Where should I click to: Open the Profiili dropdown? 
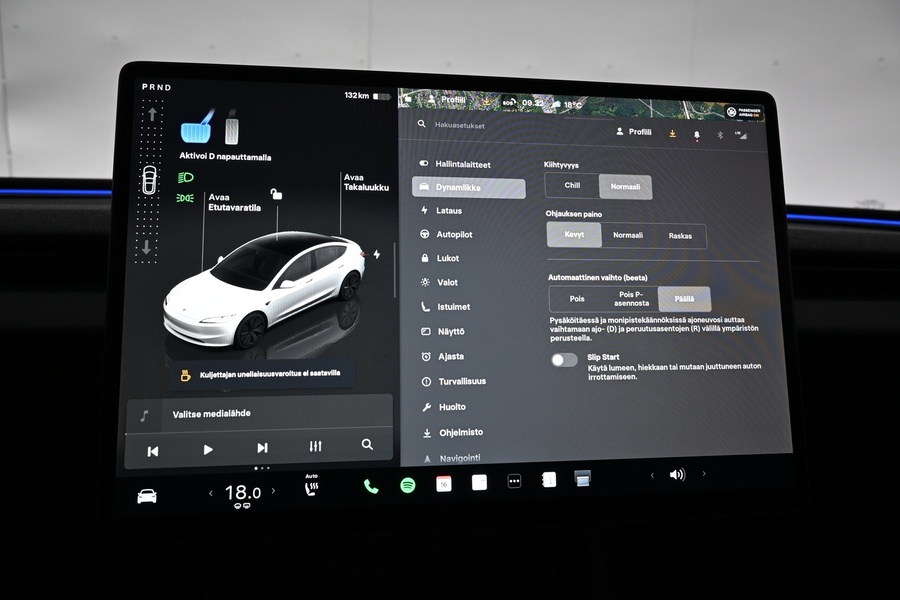637,132
